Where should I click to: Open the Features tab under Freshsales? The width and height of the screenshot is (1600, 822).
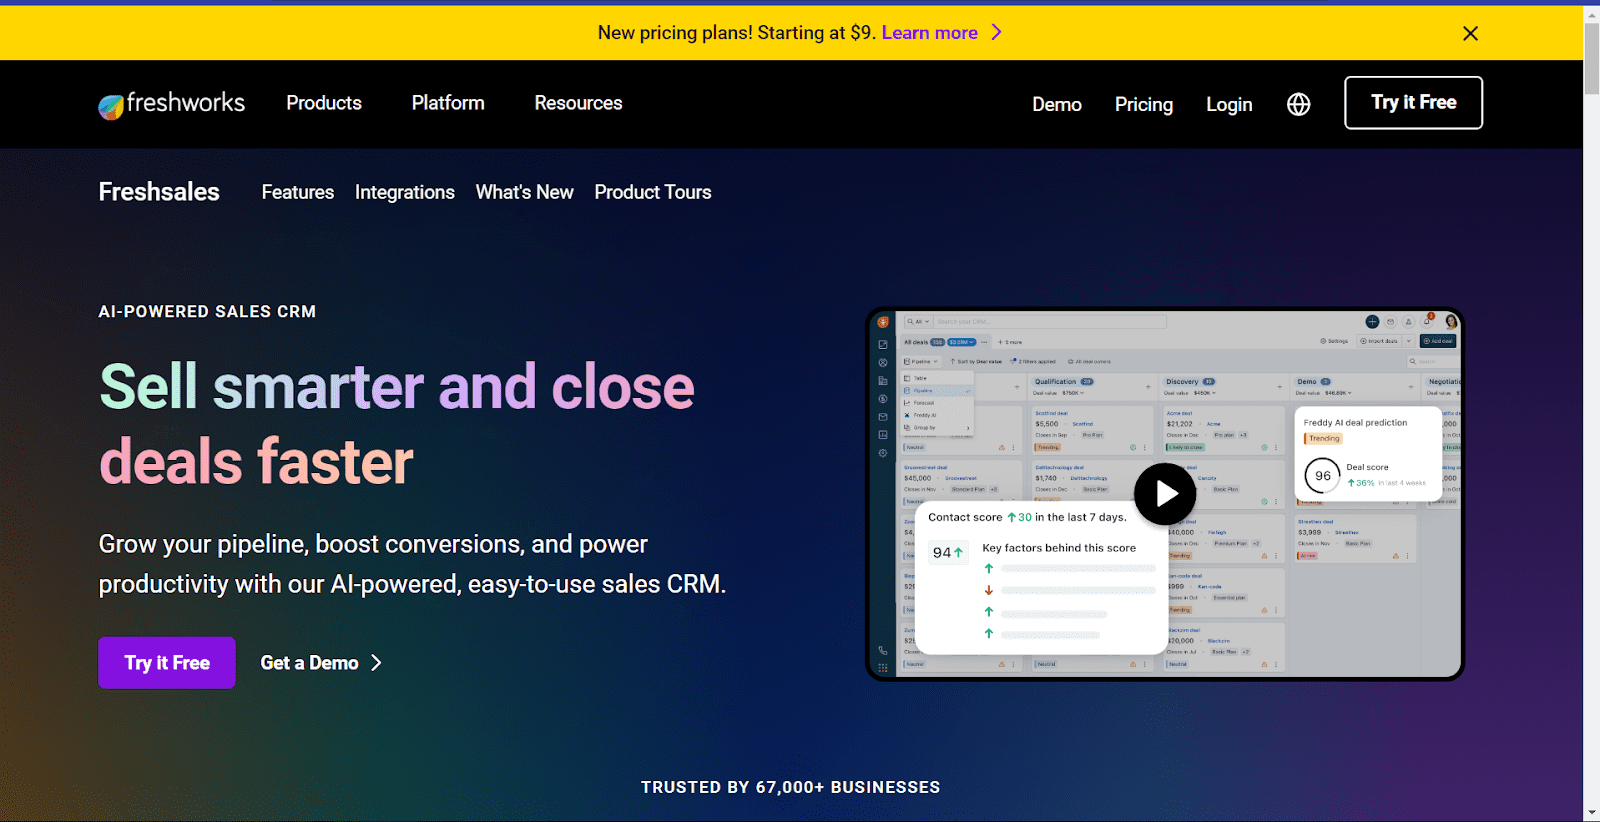click(x=298, y=192)
